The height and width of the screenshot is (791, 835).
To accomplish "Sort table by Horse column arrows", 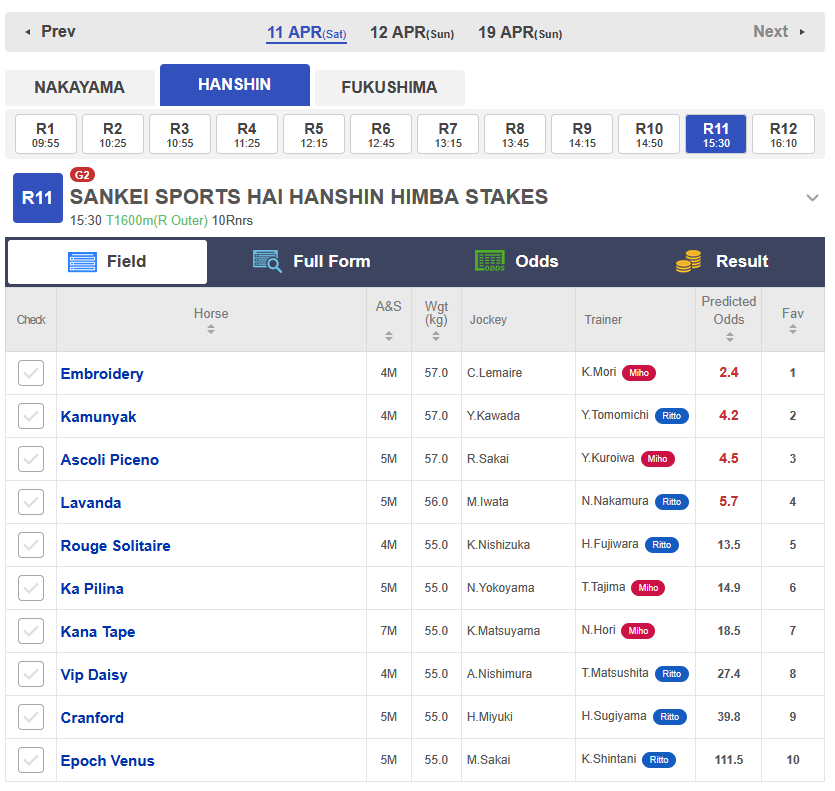I will tap(211, 330).
